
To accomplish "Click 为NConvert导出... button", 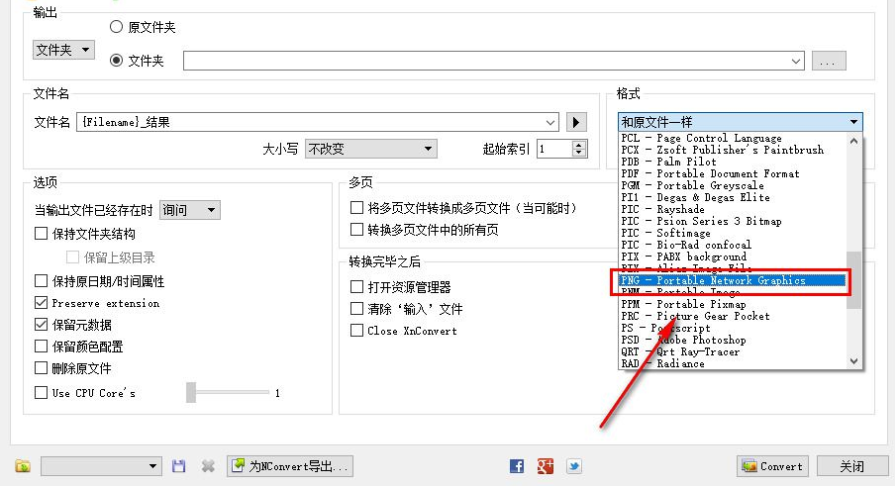I will tap(290, 466).
